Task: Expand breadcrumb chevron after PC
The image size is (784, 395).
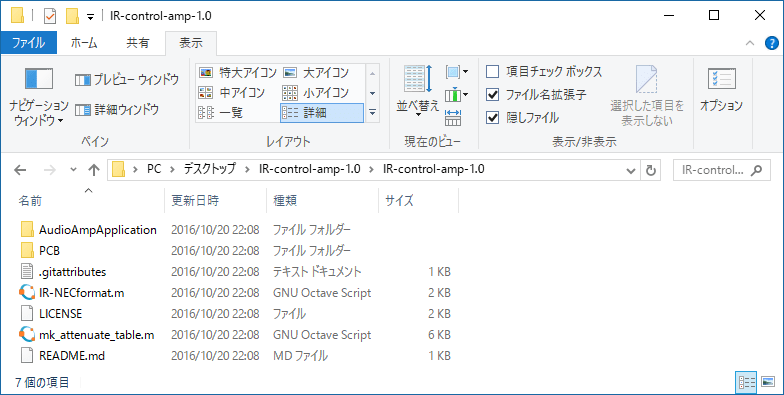Action: click(172, 170)
